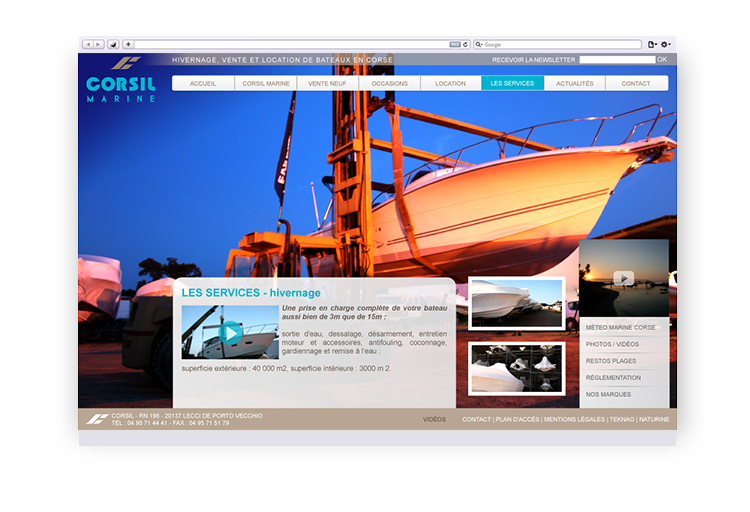Screen dimensions: 750x512
Task: Open Météo Marine Corse sidebar link
Action: coord(621,328)
